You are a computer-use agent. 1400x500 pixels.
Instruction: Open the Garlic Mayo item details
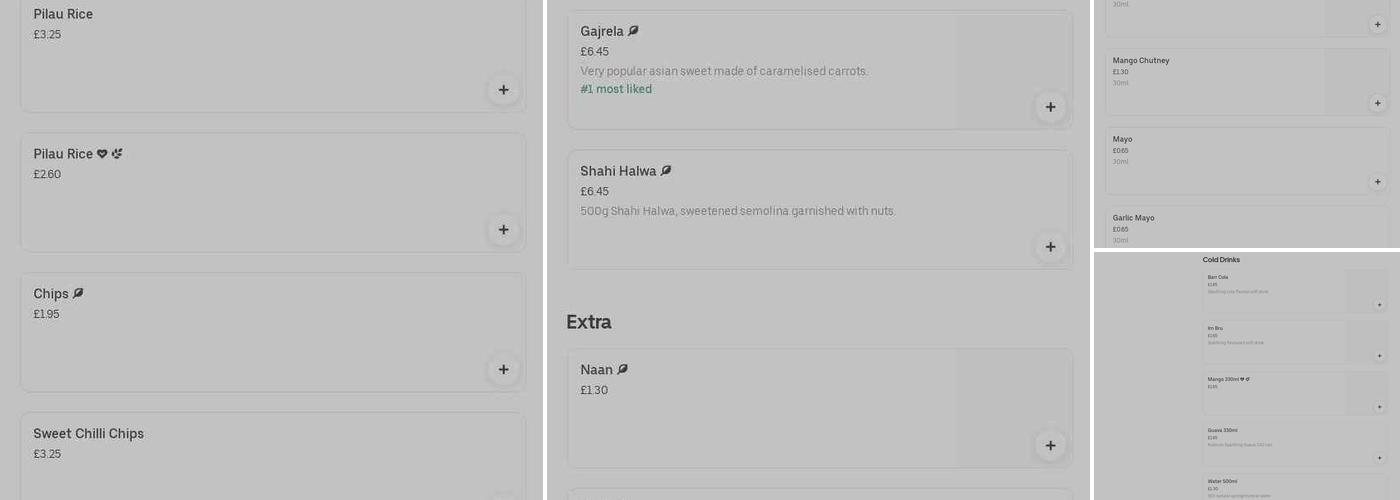pyautogui.click(x=1133, y=218)
